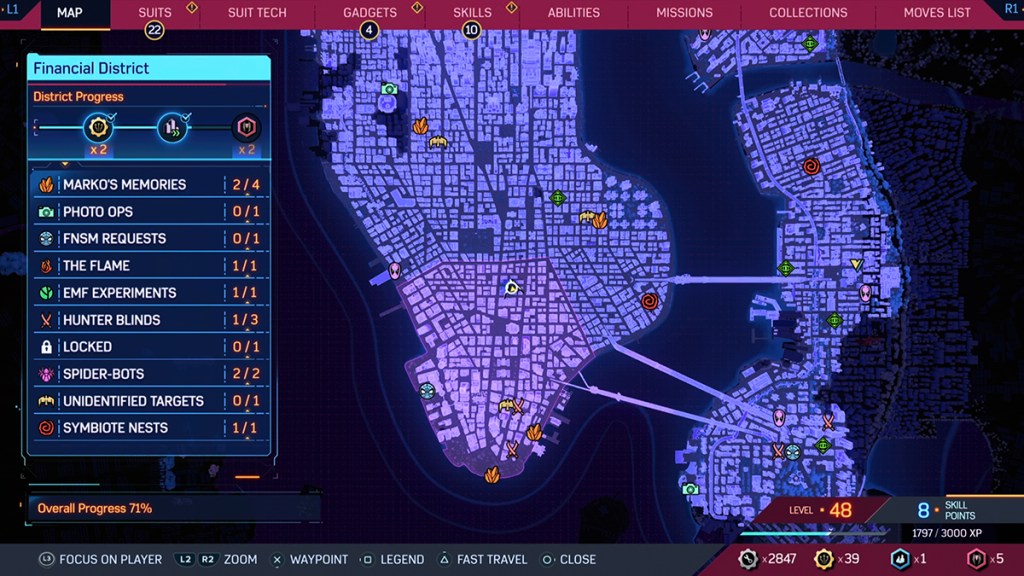1024x576 pixels.
Task: Click the final district progress hexagon node
Action: (246, 127)
